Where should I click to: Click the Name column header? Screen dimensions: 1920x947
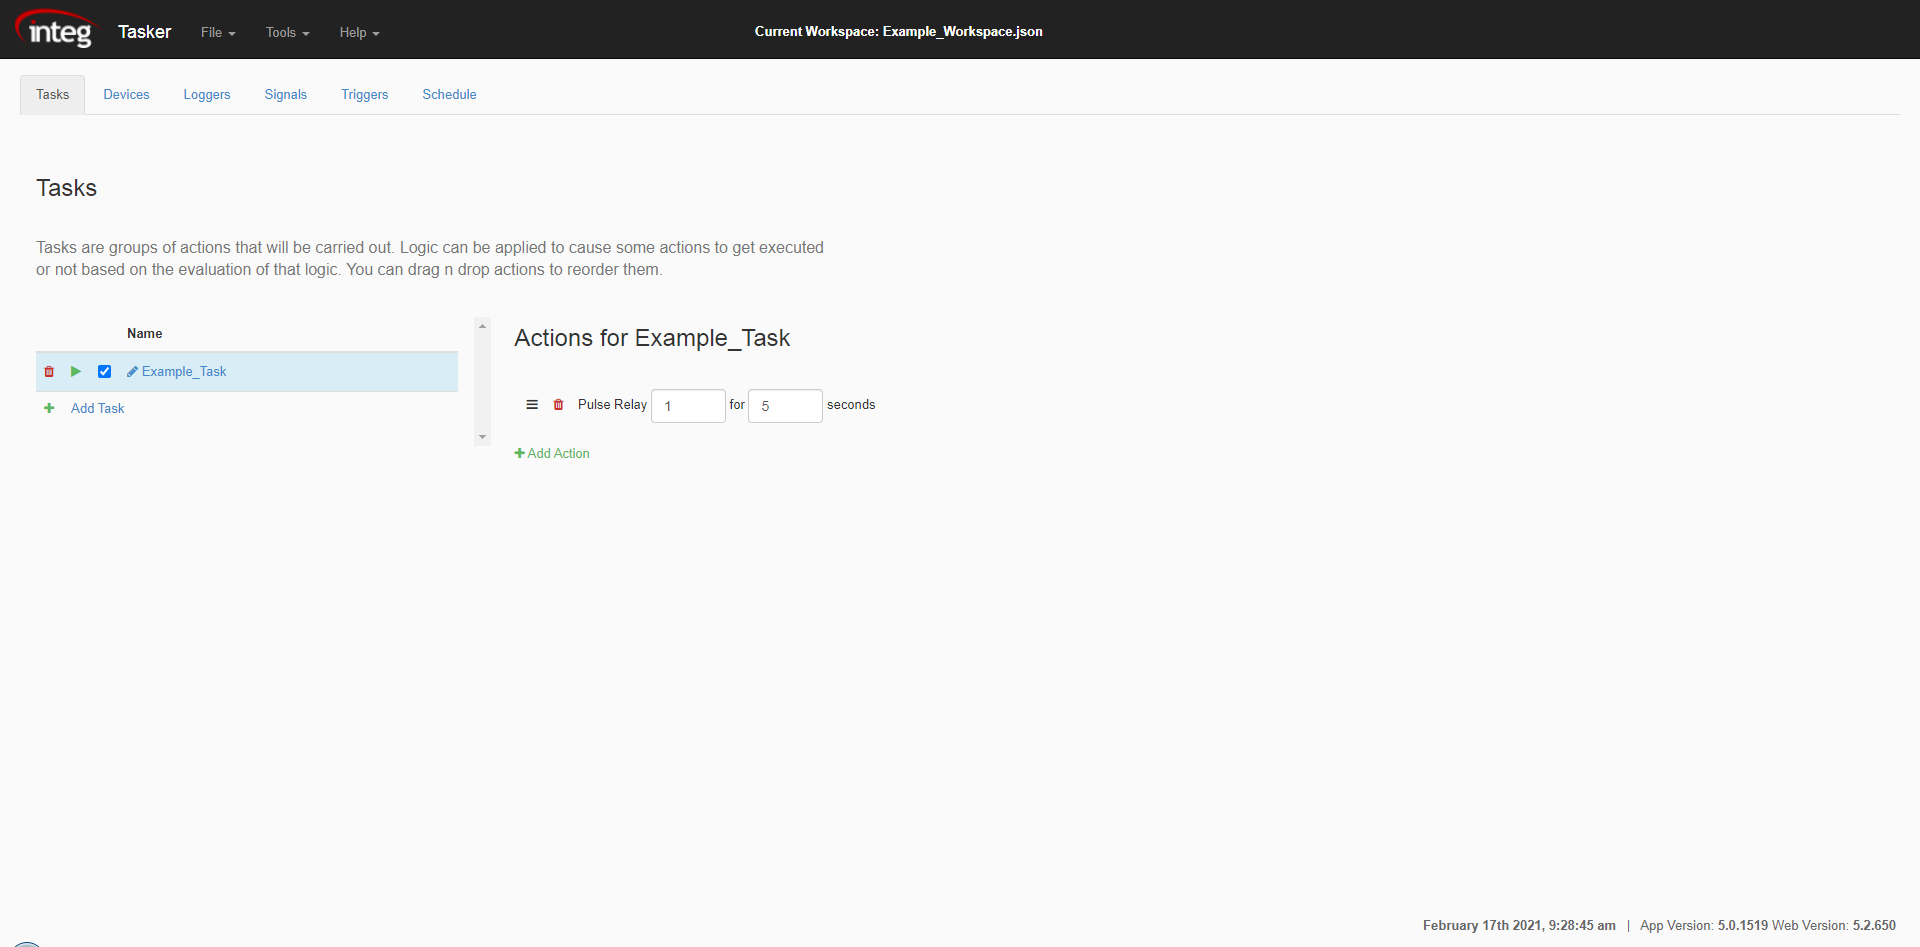point(145,333)
